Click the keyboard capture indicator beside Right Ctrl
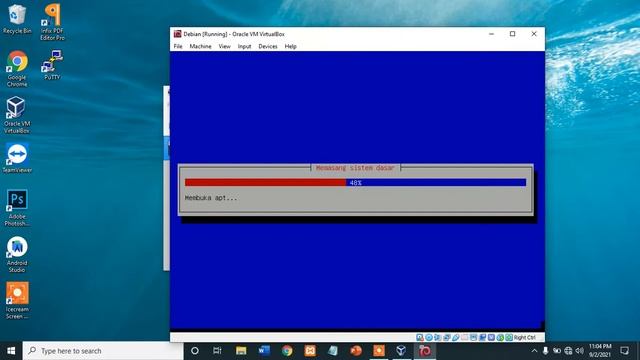 [509, 338]
